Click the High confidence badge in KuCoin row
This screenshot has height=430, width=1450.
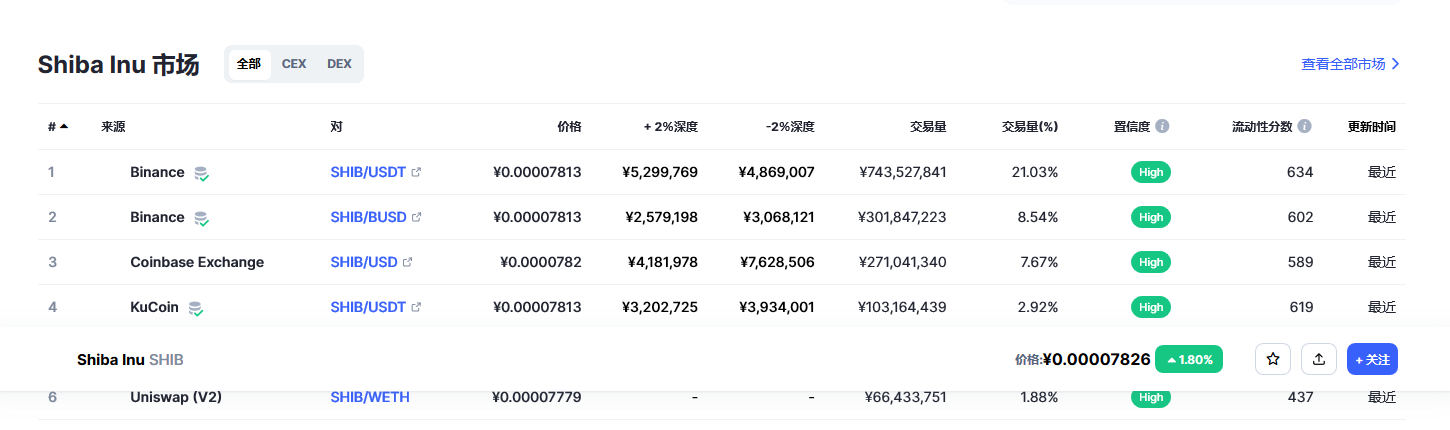pyautogui.click(x=1151, y=307)
